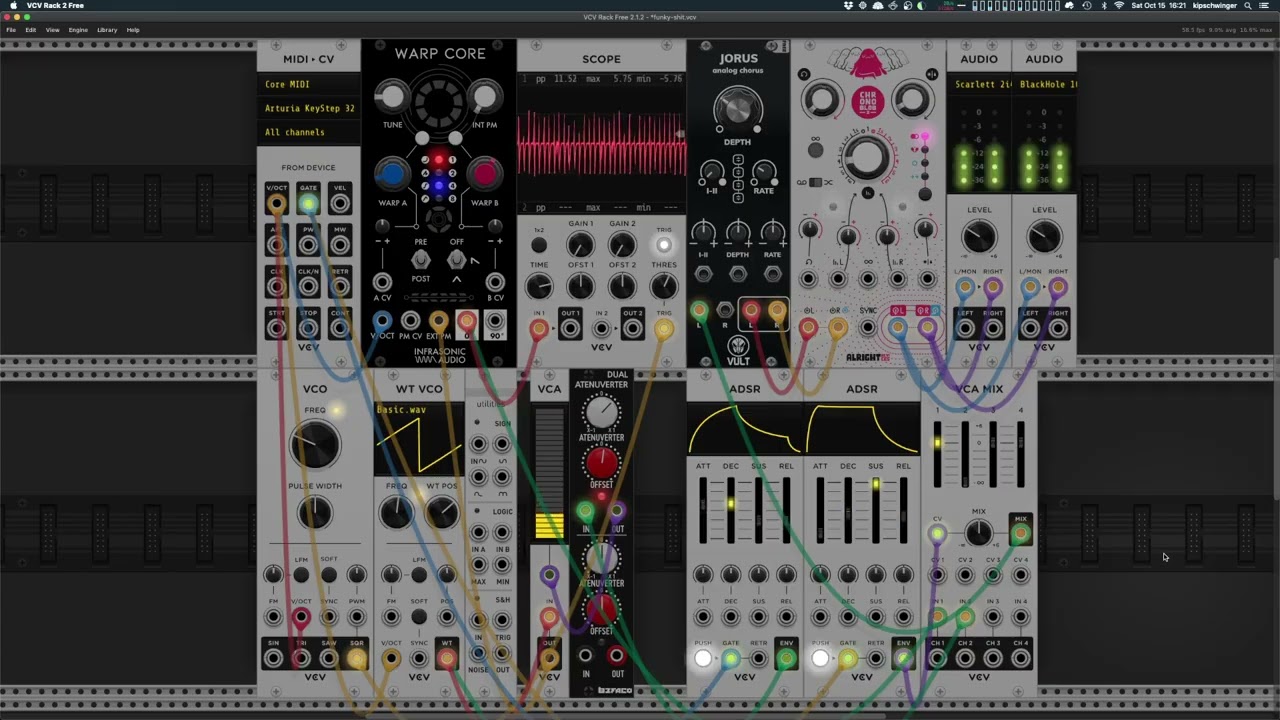Click the red WARP B knob
Image resolution: width=1280 pixels, height=720 pixels.
tap(485, 175)
